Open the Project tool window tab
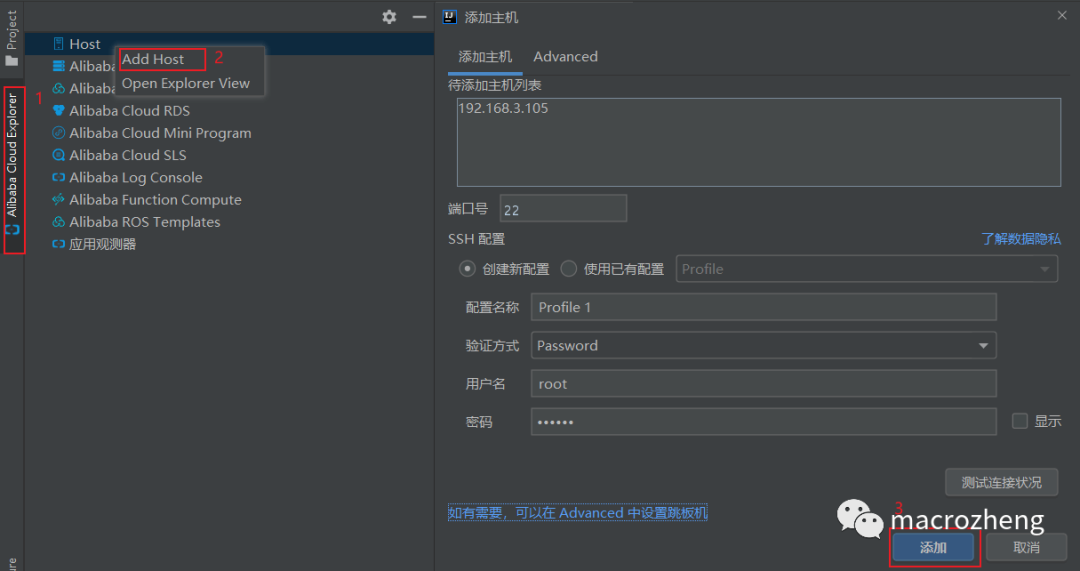This screenshot has height=571, width=1080. click(12, 38)
